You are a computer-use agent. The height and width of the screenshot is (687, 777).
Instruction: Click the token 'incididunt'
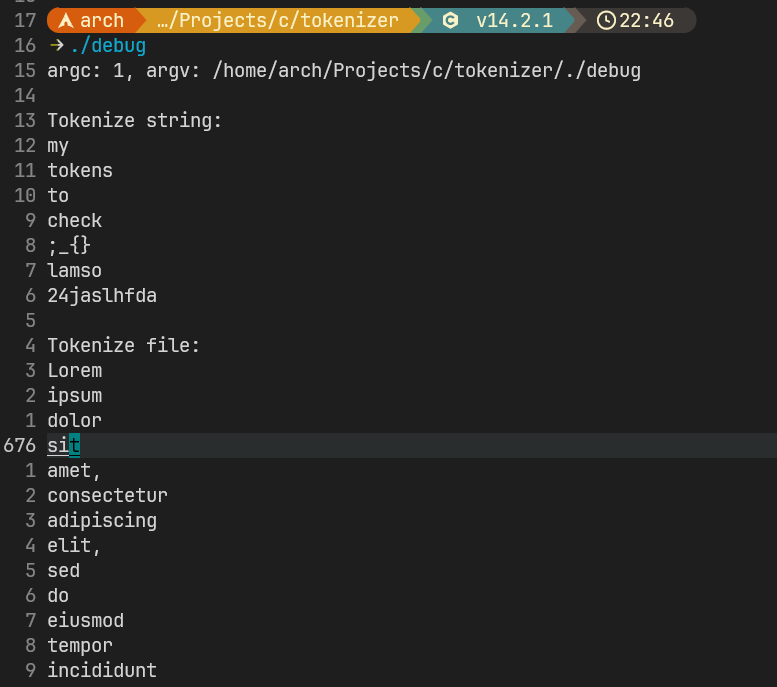pos(102,671)
